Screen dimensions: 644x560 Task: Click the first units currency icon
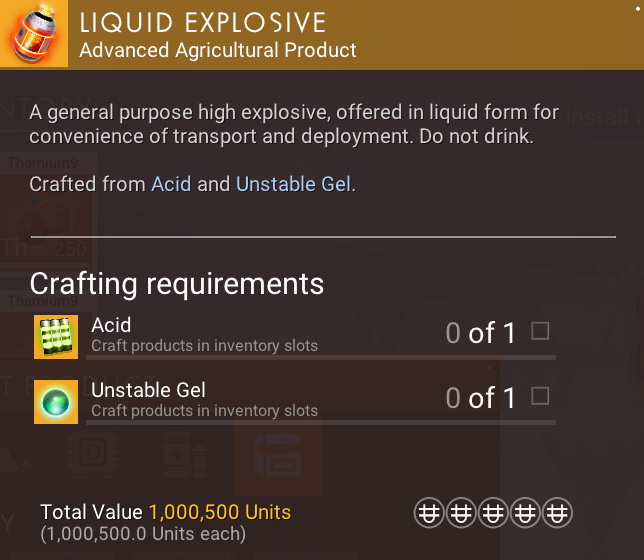pyautogui.click(x=428, y=514)
